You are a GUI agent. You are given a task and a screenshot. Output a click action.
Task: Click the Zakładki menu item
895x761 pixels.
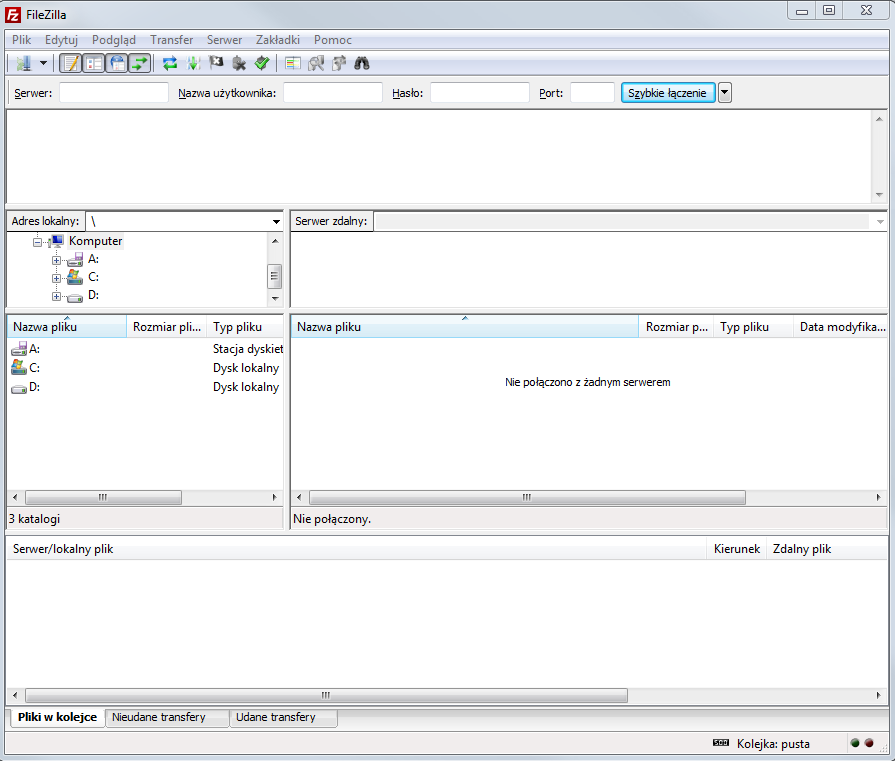click(277, 39)
